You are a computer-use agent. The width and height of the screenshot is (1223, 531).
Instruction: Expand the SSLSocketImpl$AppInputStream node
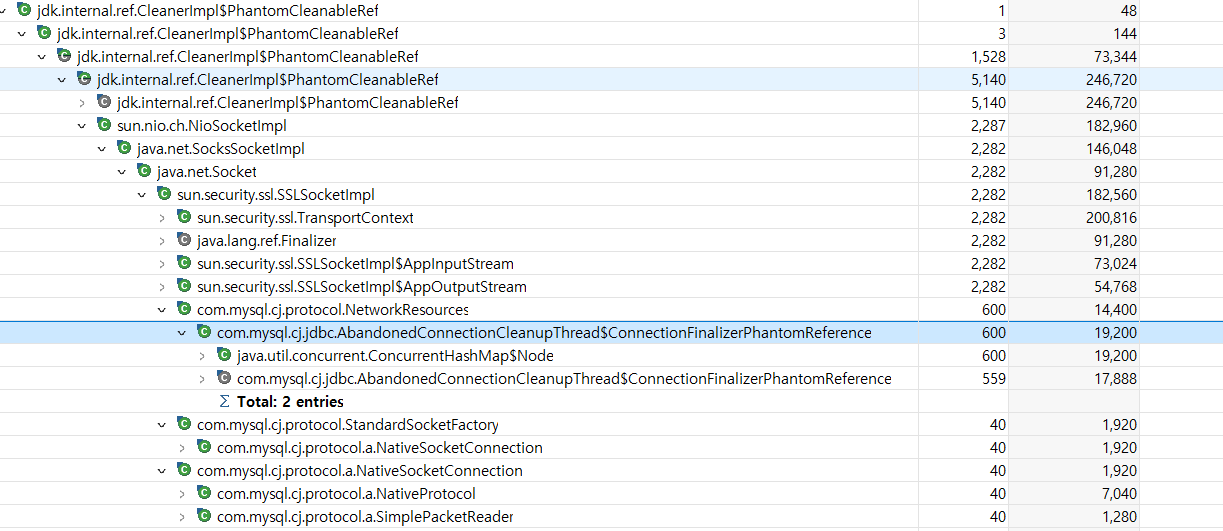pos(162,263)
